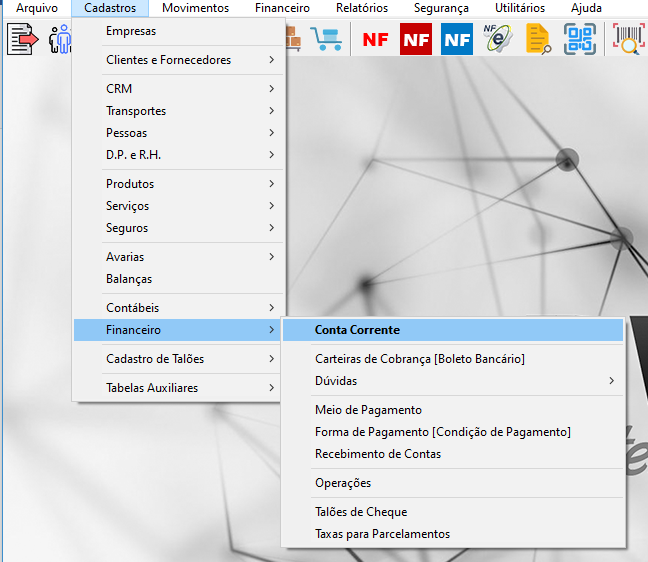This screenshot has width=648, height=562.
Task: Expand the Contábeis submenu
Action: tap(179, 308)
